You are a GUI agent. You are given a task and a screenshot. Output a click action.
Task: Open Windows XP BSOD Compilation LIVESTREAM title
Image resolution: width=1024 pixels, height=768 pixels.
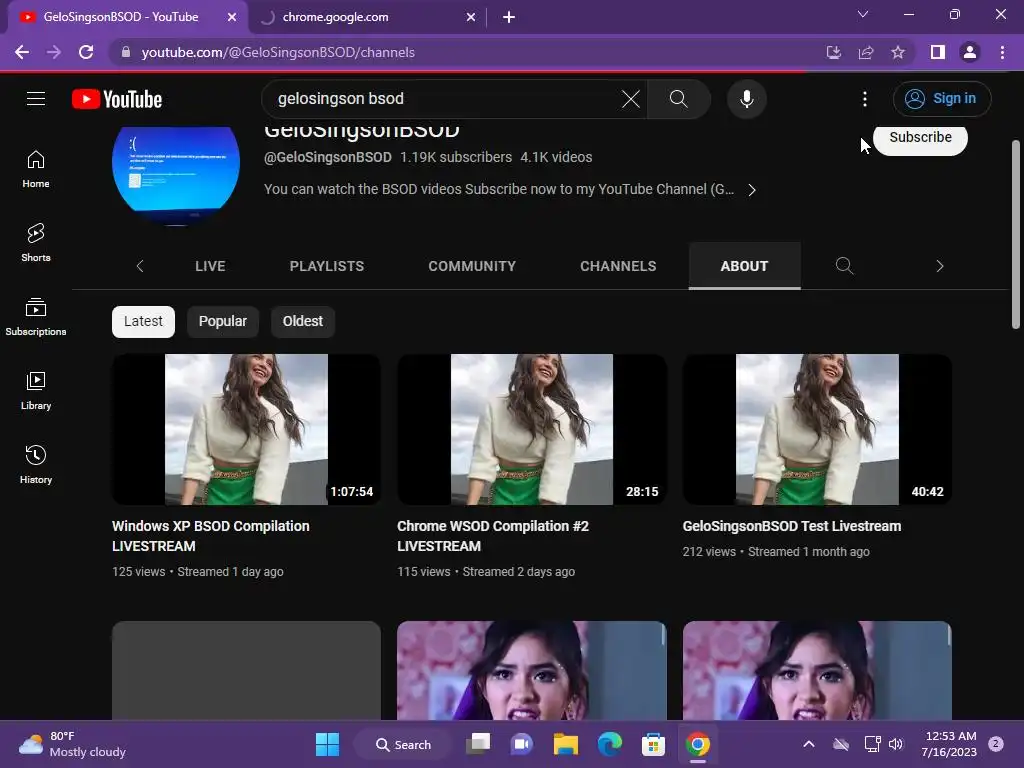(x=210, y=536)
